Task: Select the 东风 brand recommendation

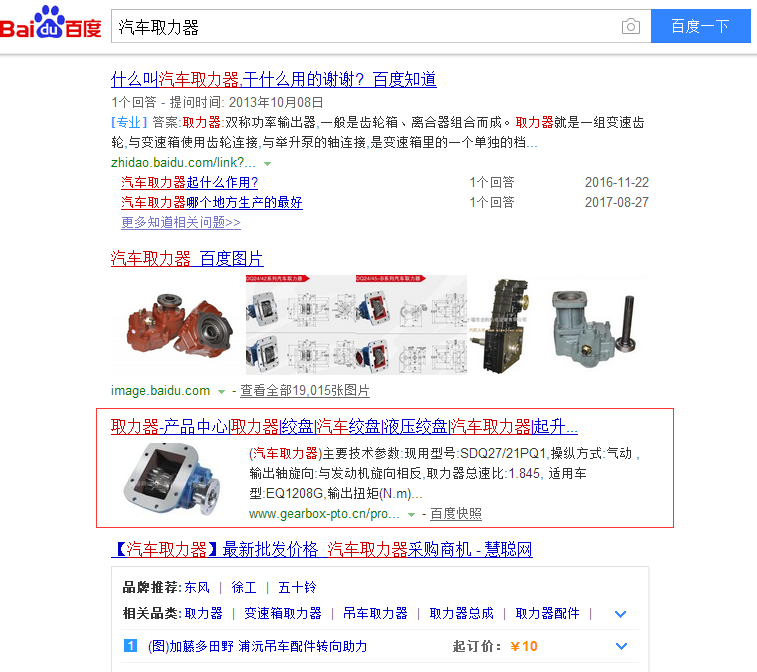Action: (197, 588)
